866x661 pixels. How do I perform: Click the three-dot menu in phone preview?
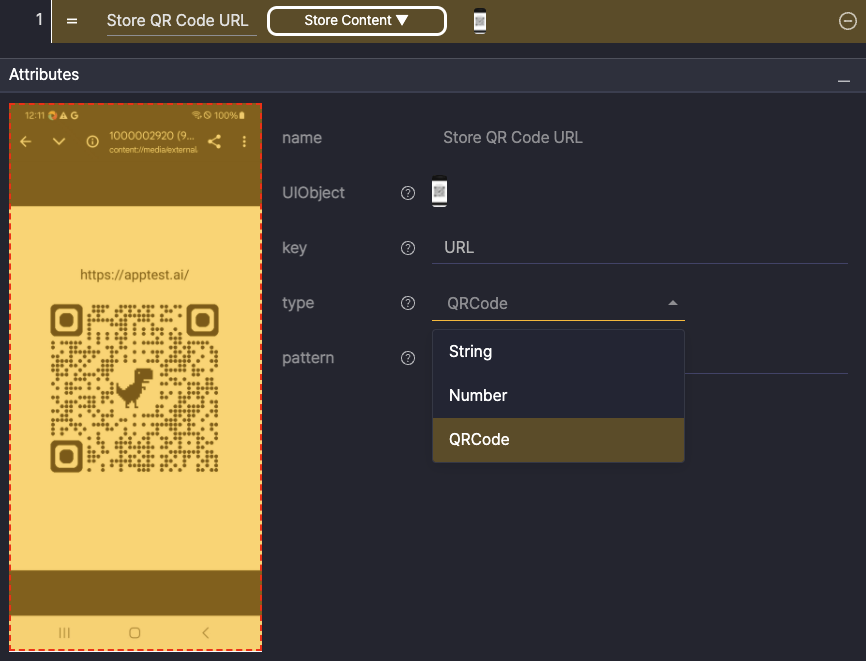pos(244,142)
